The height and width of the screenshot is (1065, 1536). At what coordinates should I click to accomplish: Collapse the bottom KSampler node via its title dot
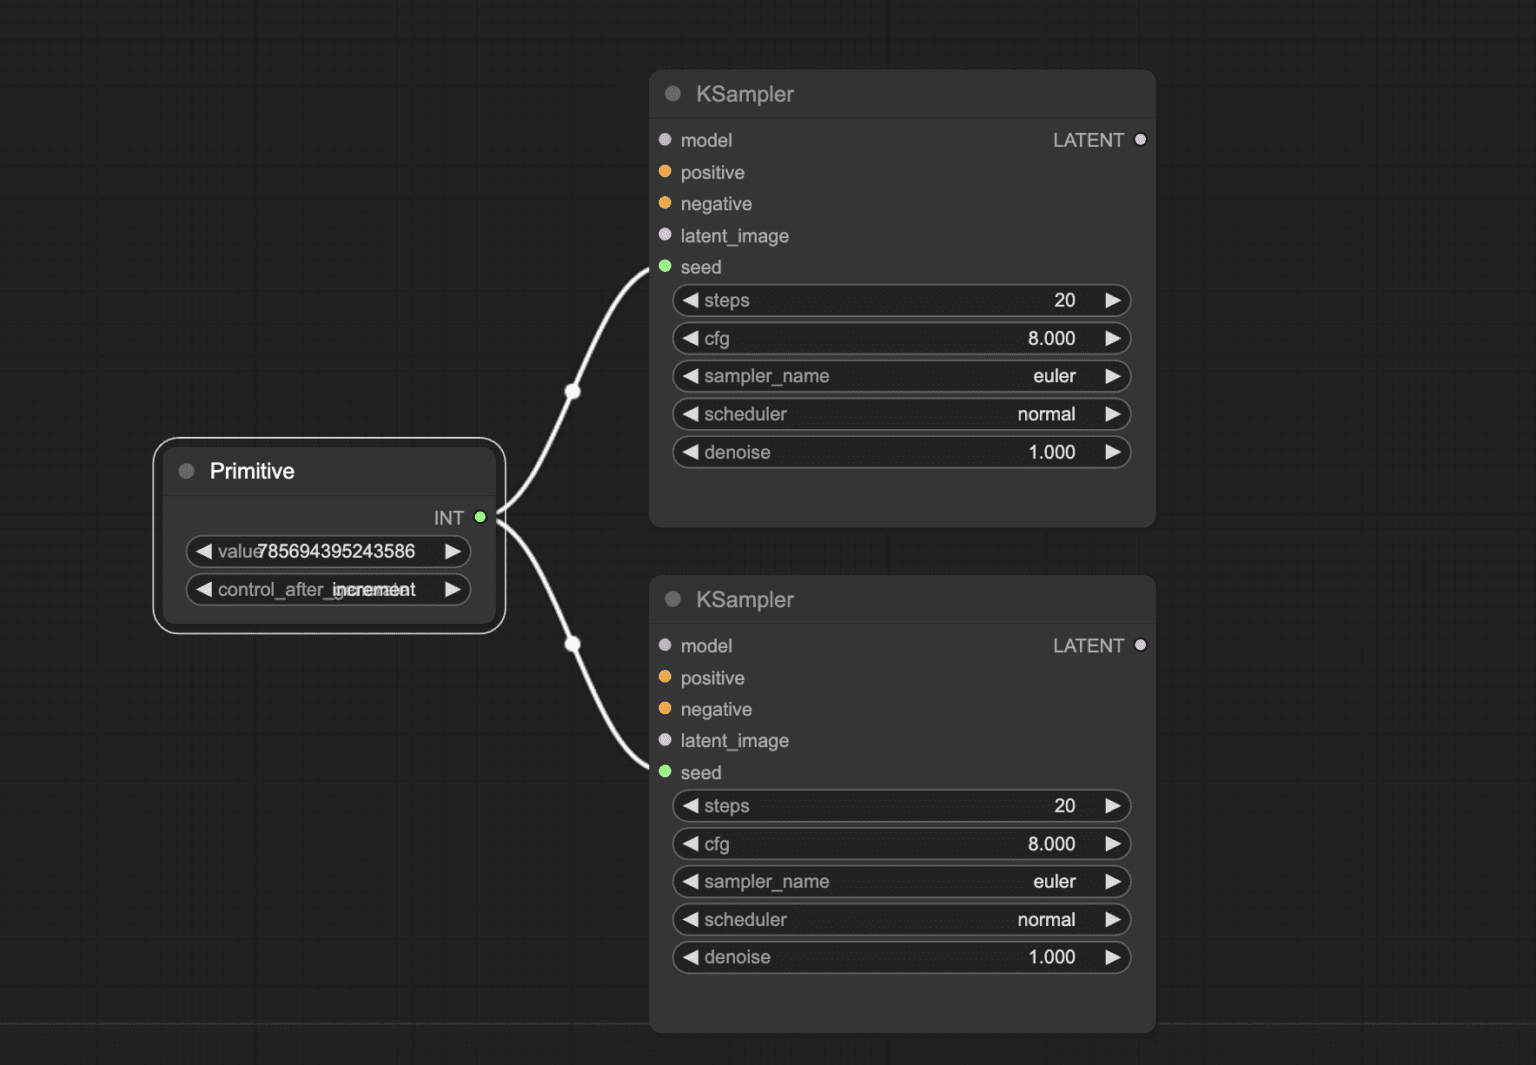(x=672, y=599)
